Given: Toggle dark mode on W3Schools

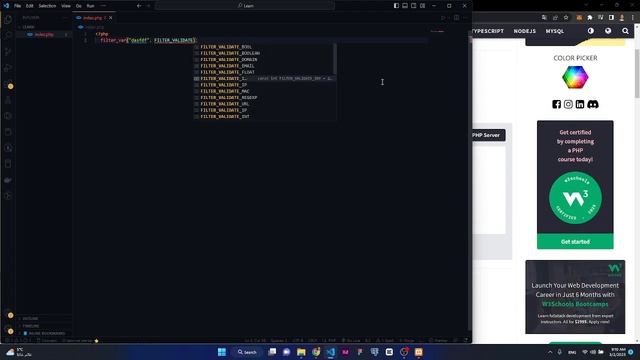Looking at the screenshot, I should tap(591, 31).
